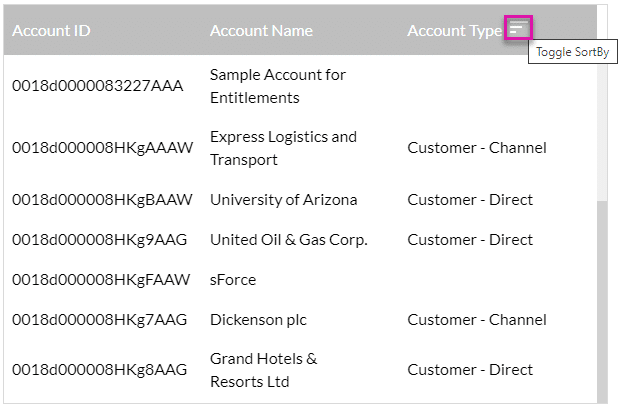Select the sForce account name
Screen dimensions: 625x408
click(233, 280)
